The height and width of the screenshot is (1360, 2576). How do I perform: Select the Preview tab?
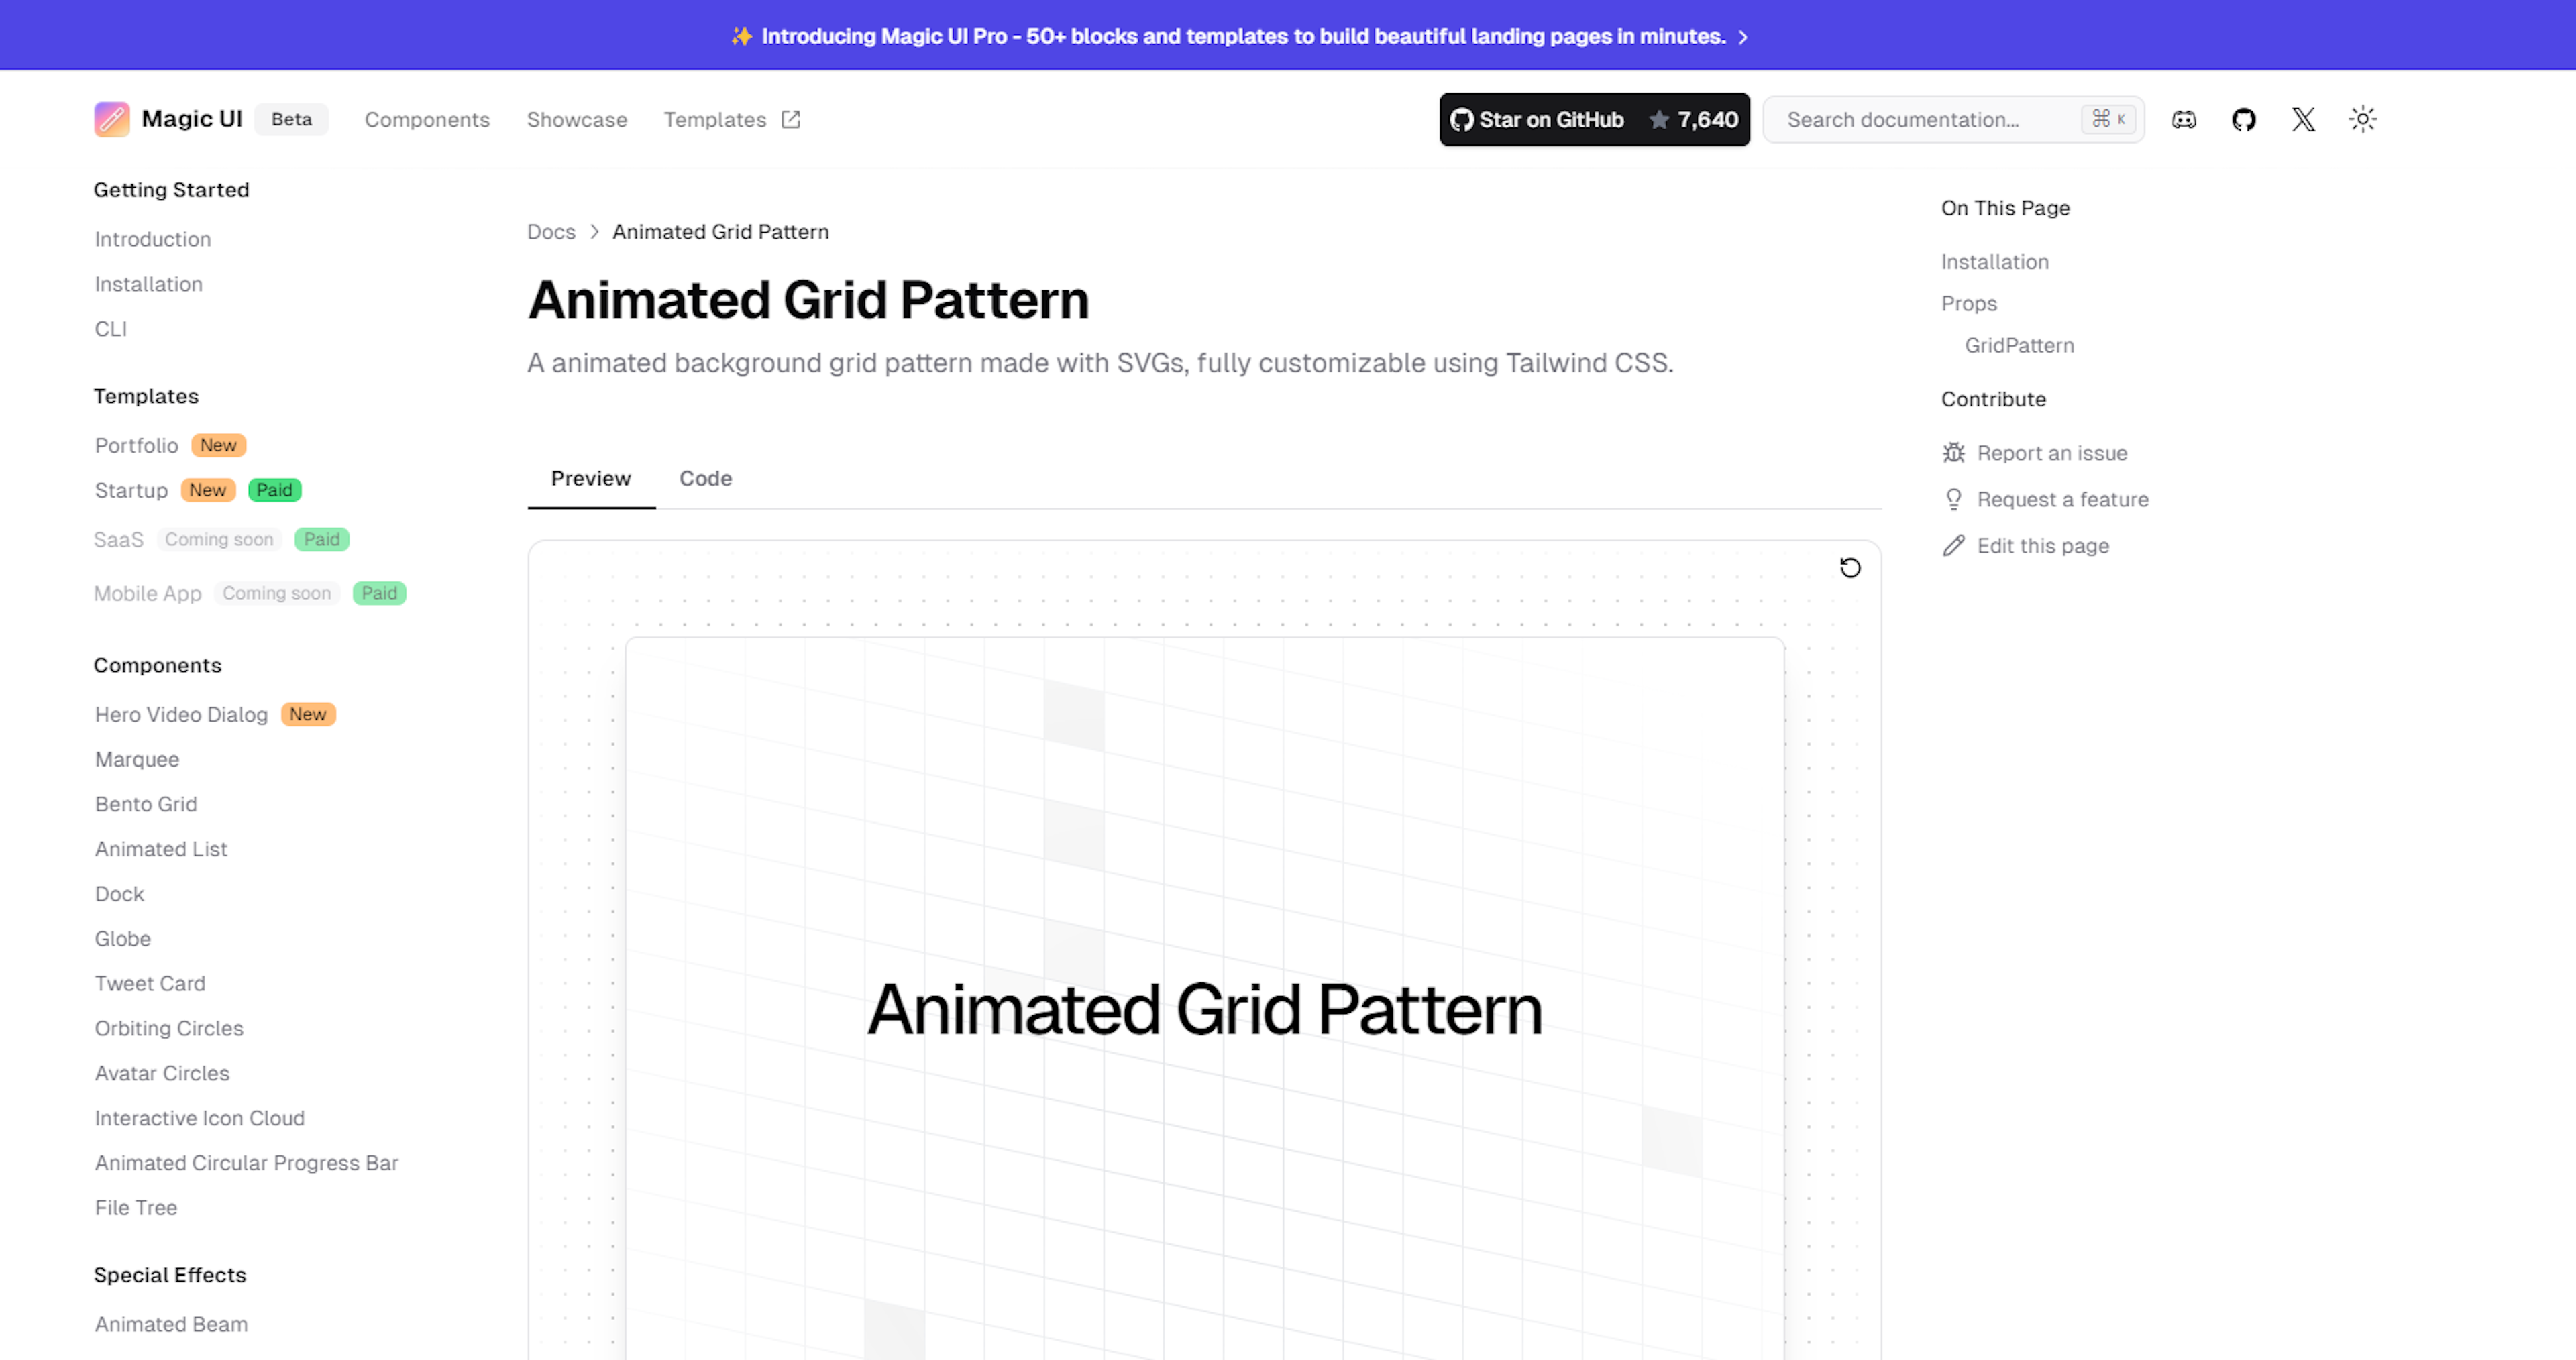point(590,478)
